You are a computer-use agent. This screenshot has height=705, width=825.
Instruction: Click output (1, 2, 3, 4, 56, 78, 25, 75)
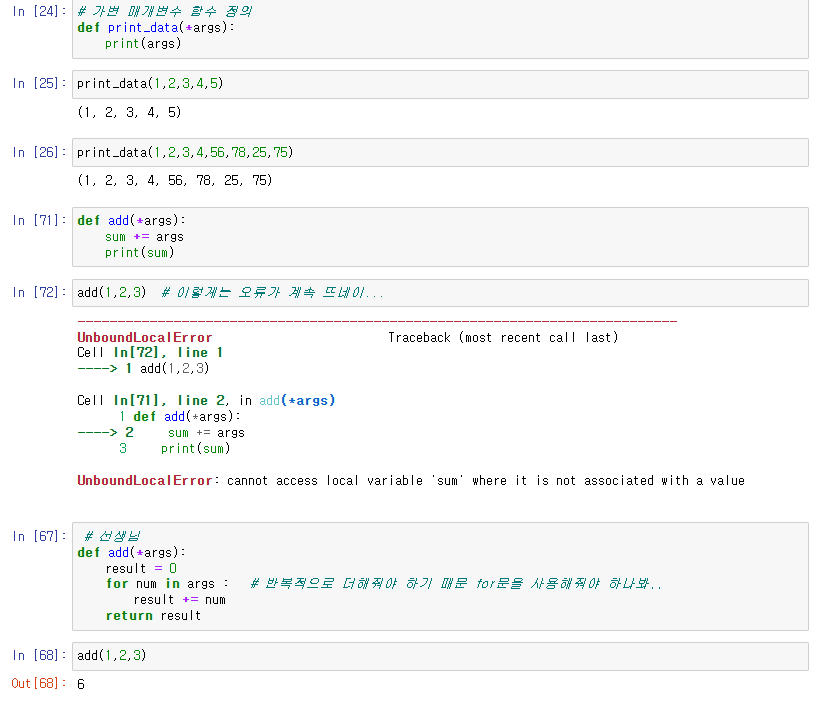(x=175, y=180)
